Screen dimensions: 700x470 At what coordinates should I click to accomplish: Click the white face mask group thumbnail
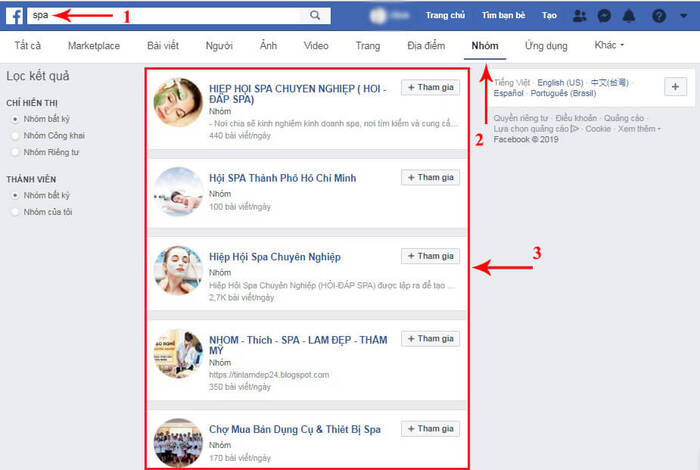[x=178, y=270]
